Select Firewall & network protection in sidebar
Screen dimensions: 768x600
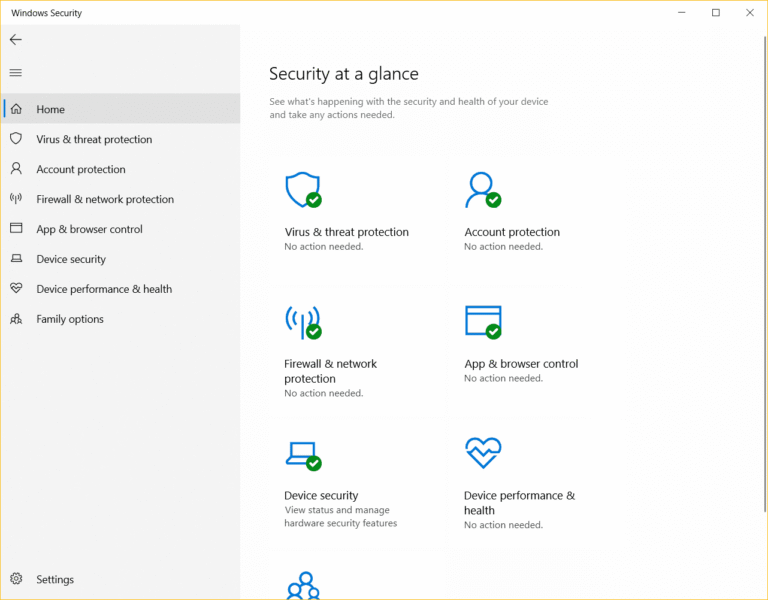pos(120,199)
